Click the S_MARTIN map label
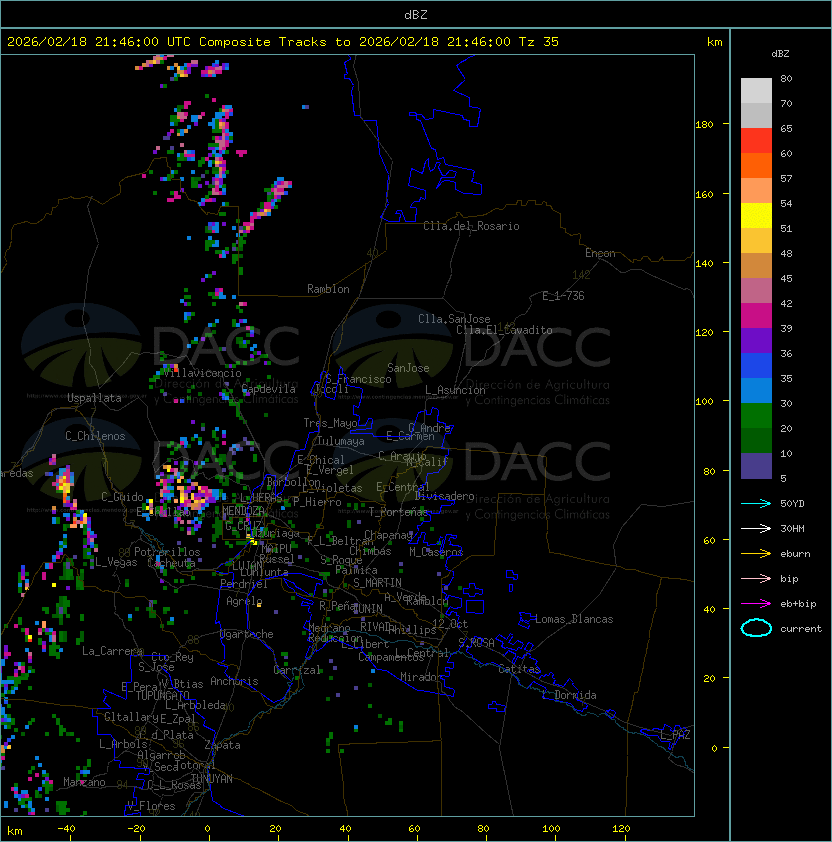832x842 pixels. (377, 583)
